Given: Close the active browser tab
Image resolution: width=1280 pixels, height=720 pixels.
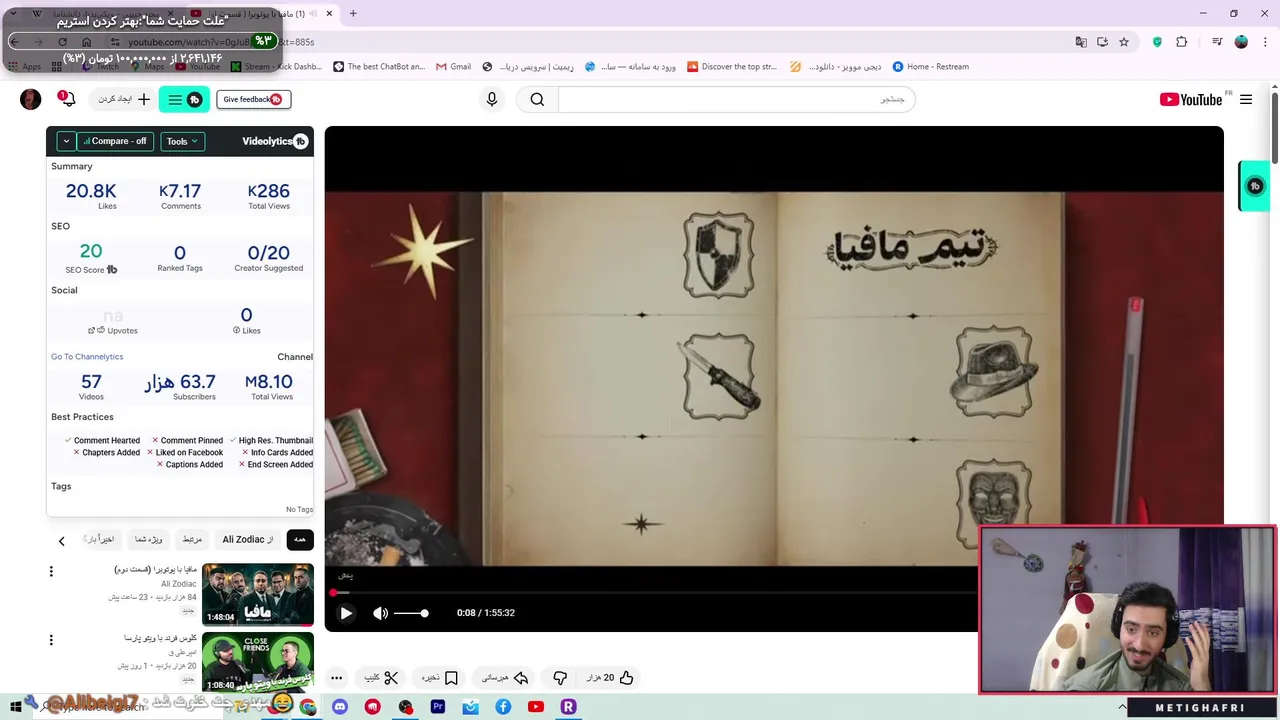Looking at the screenshot, I should coord(329,13).
